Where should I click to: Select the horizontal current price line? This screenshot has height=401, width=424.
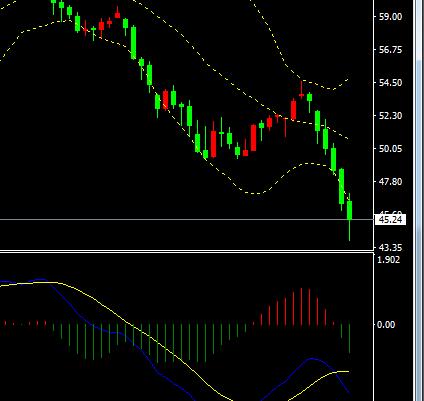point(187,220)
